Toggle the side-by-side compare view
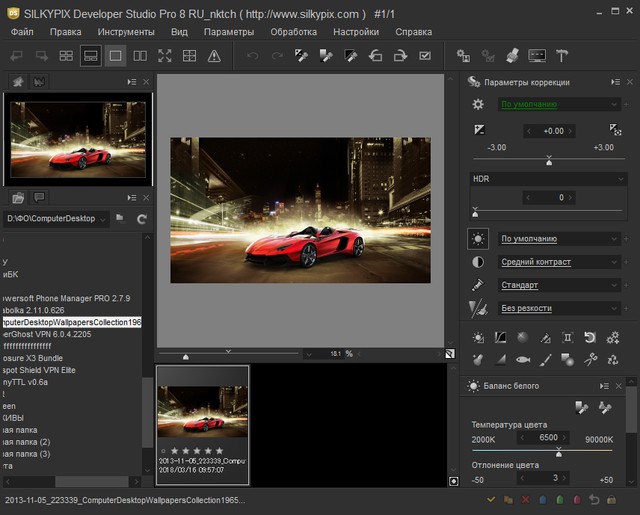This screenshot has width=640, height=515. click(140, 56)
